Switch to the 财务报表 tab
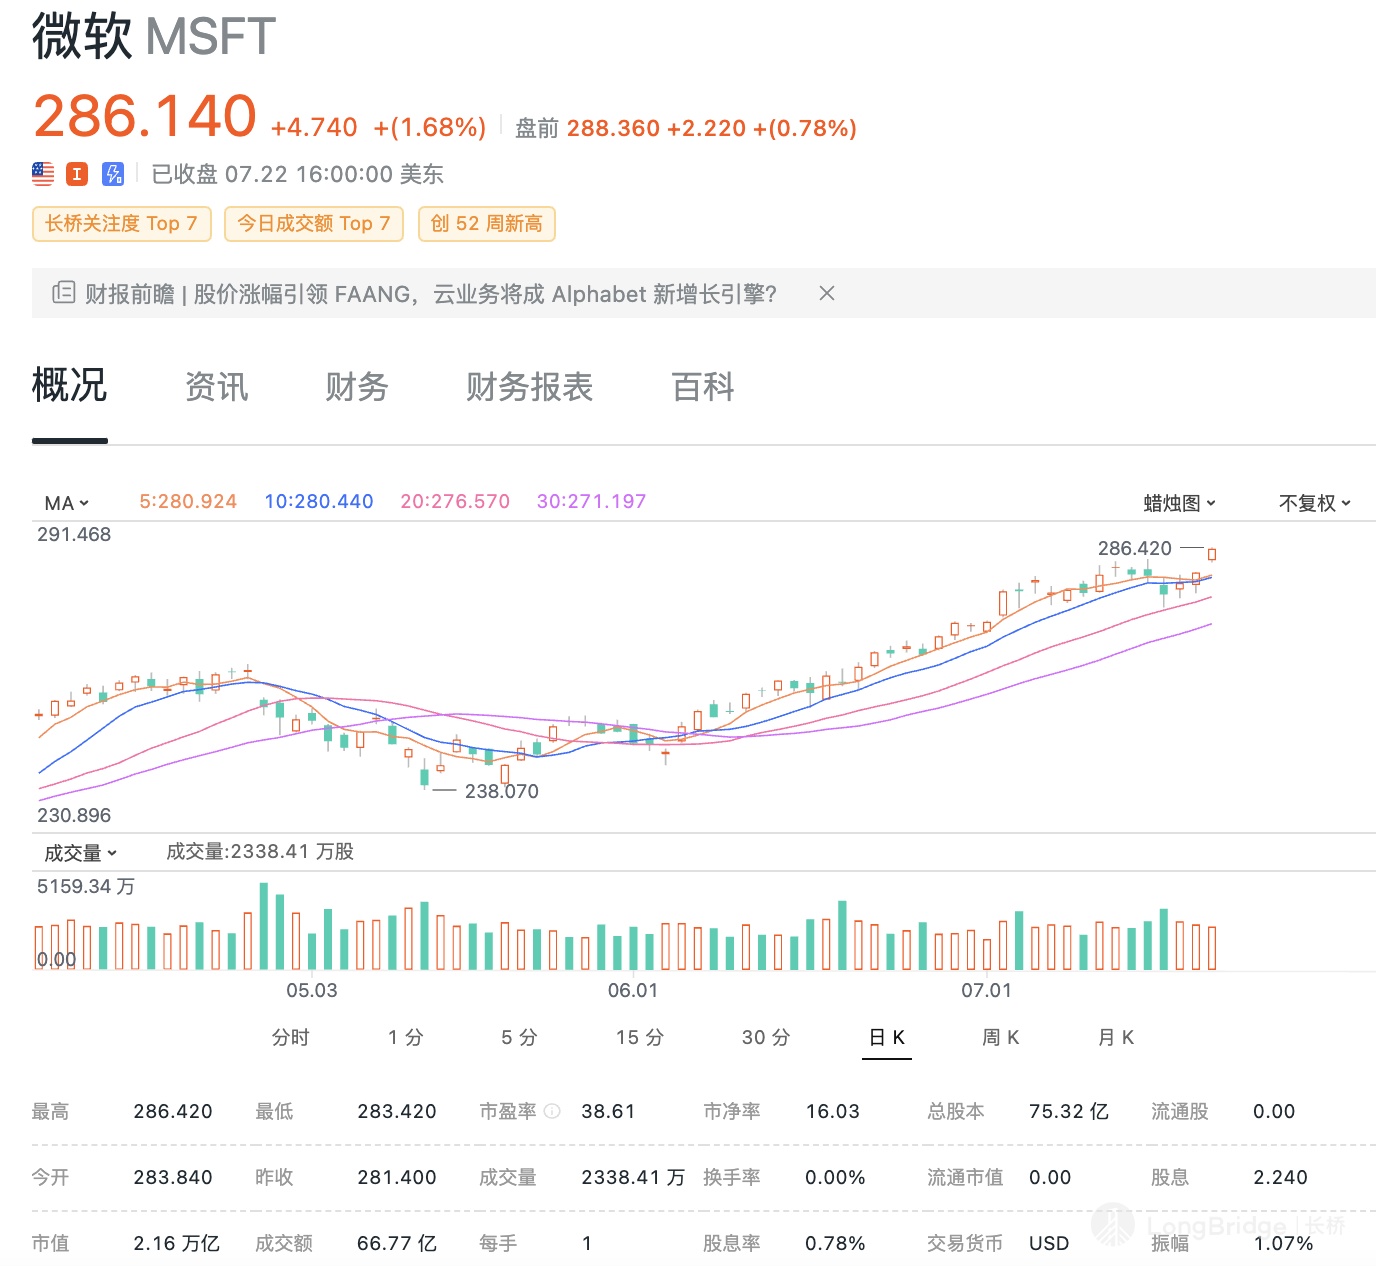Screen dimensions: 1376x1266 (530, 387)
